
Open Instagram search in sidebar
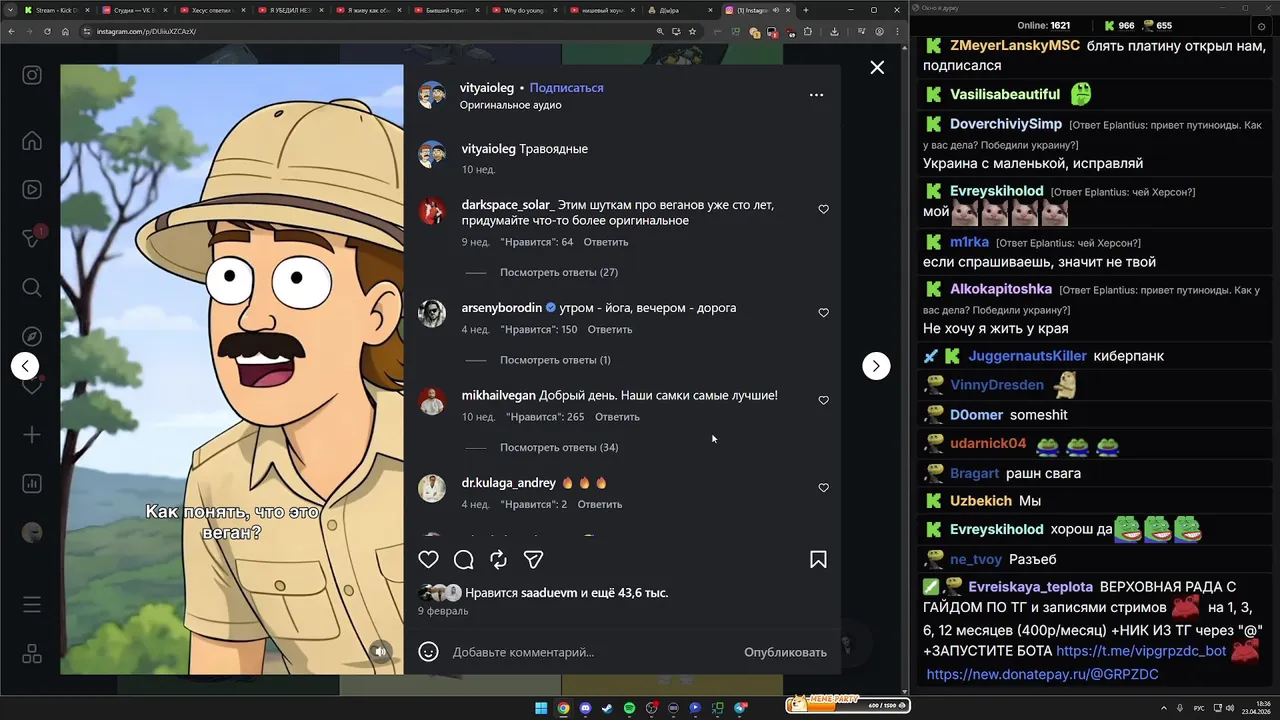point(32,287)
